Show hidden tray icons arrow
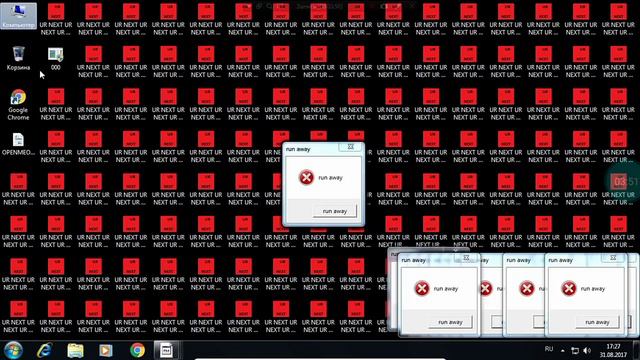The height and width of the screenshot is (360, 640). (x=563, y=350)
